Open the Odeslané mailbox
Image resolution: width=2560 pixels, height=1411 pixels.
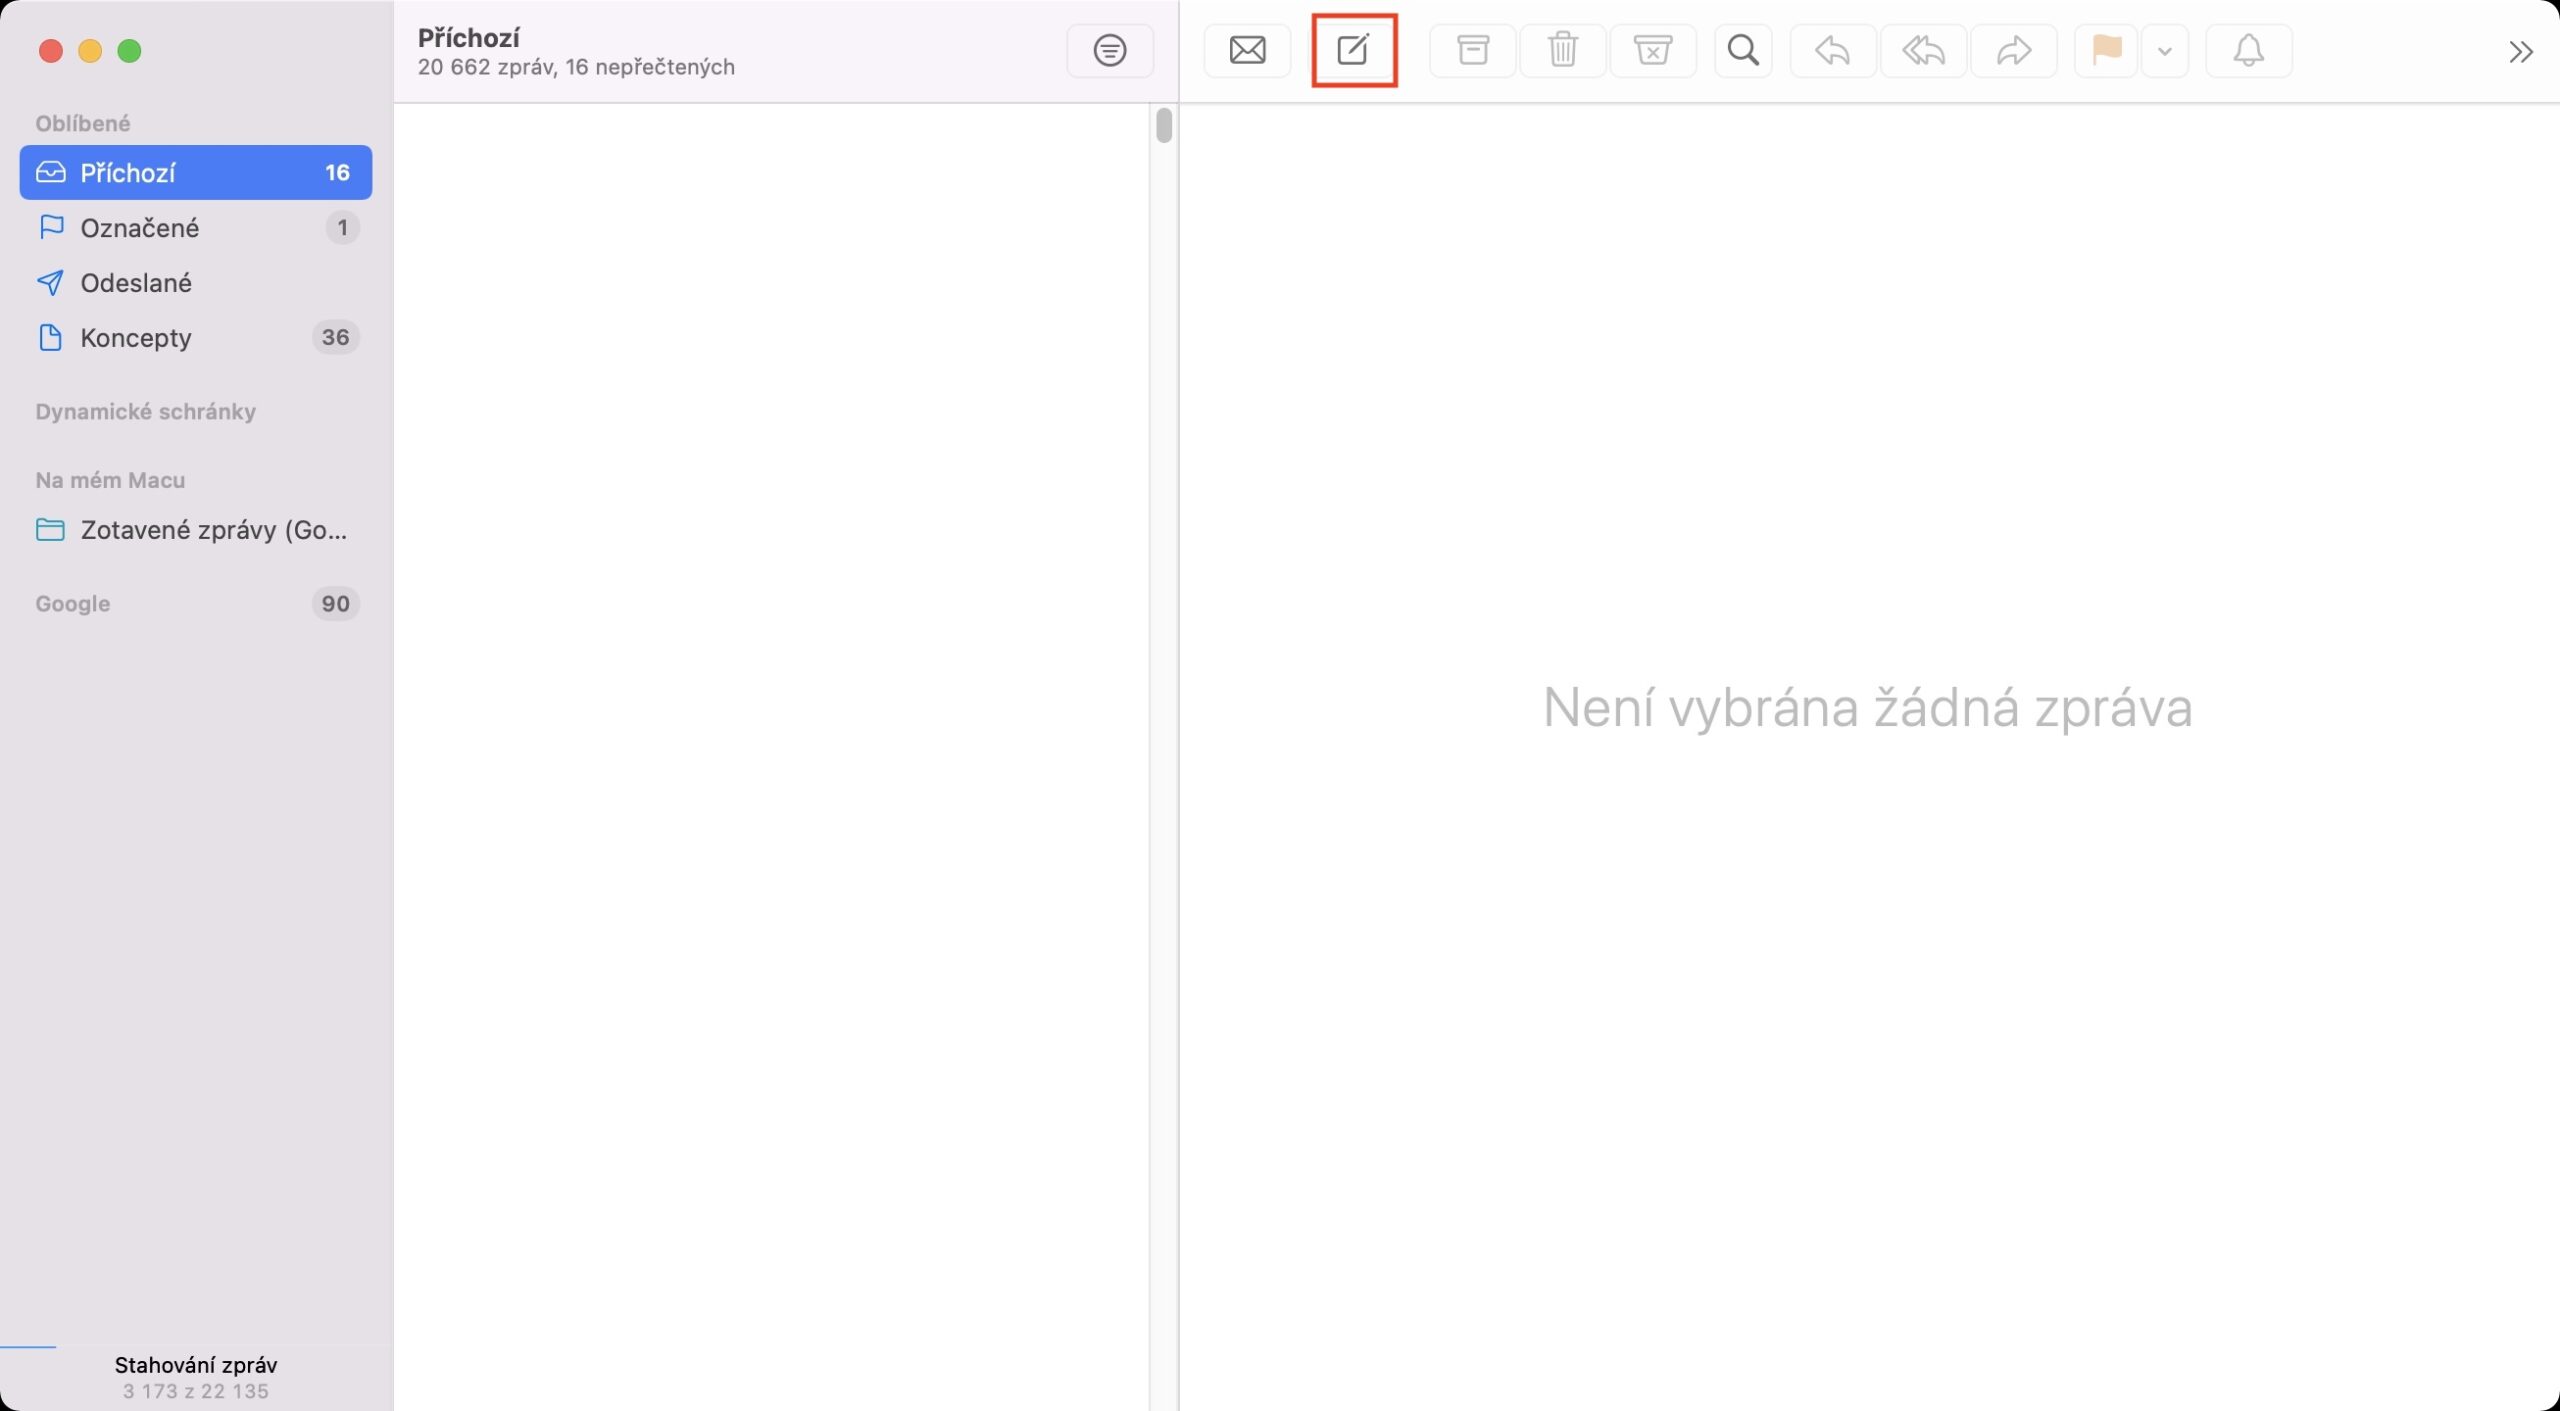pos(136,283)
